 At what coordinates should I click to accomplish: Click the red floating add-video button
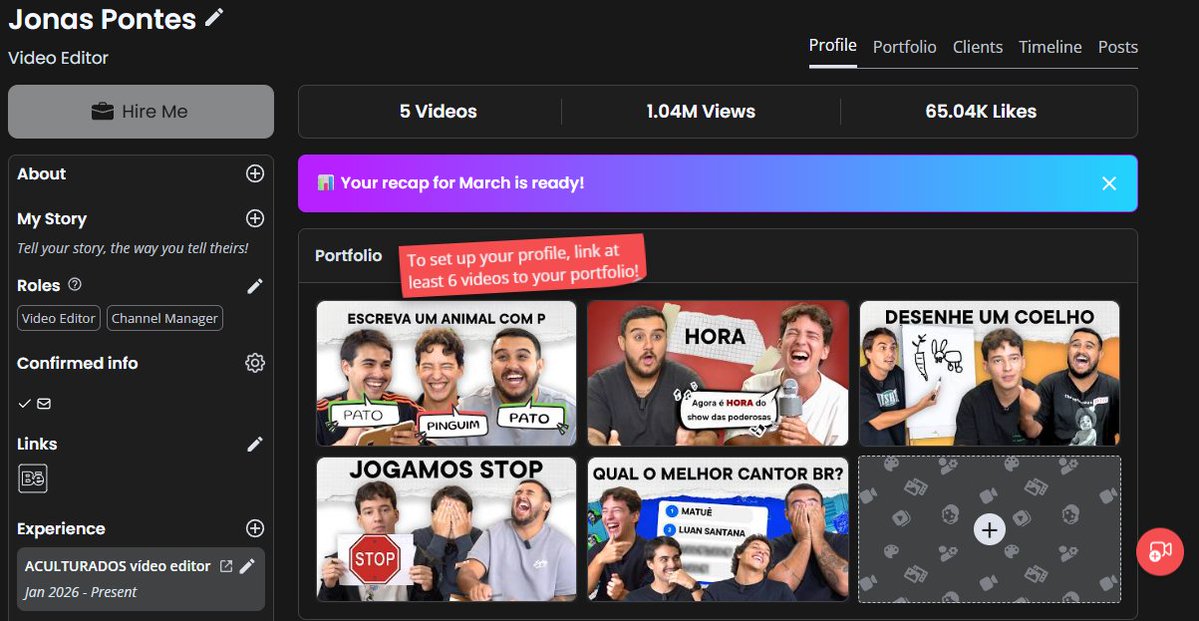pos(1160,551)
